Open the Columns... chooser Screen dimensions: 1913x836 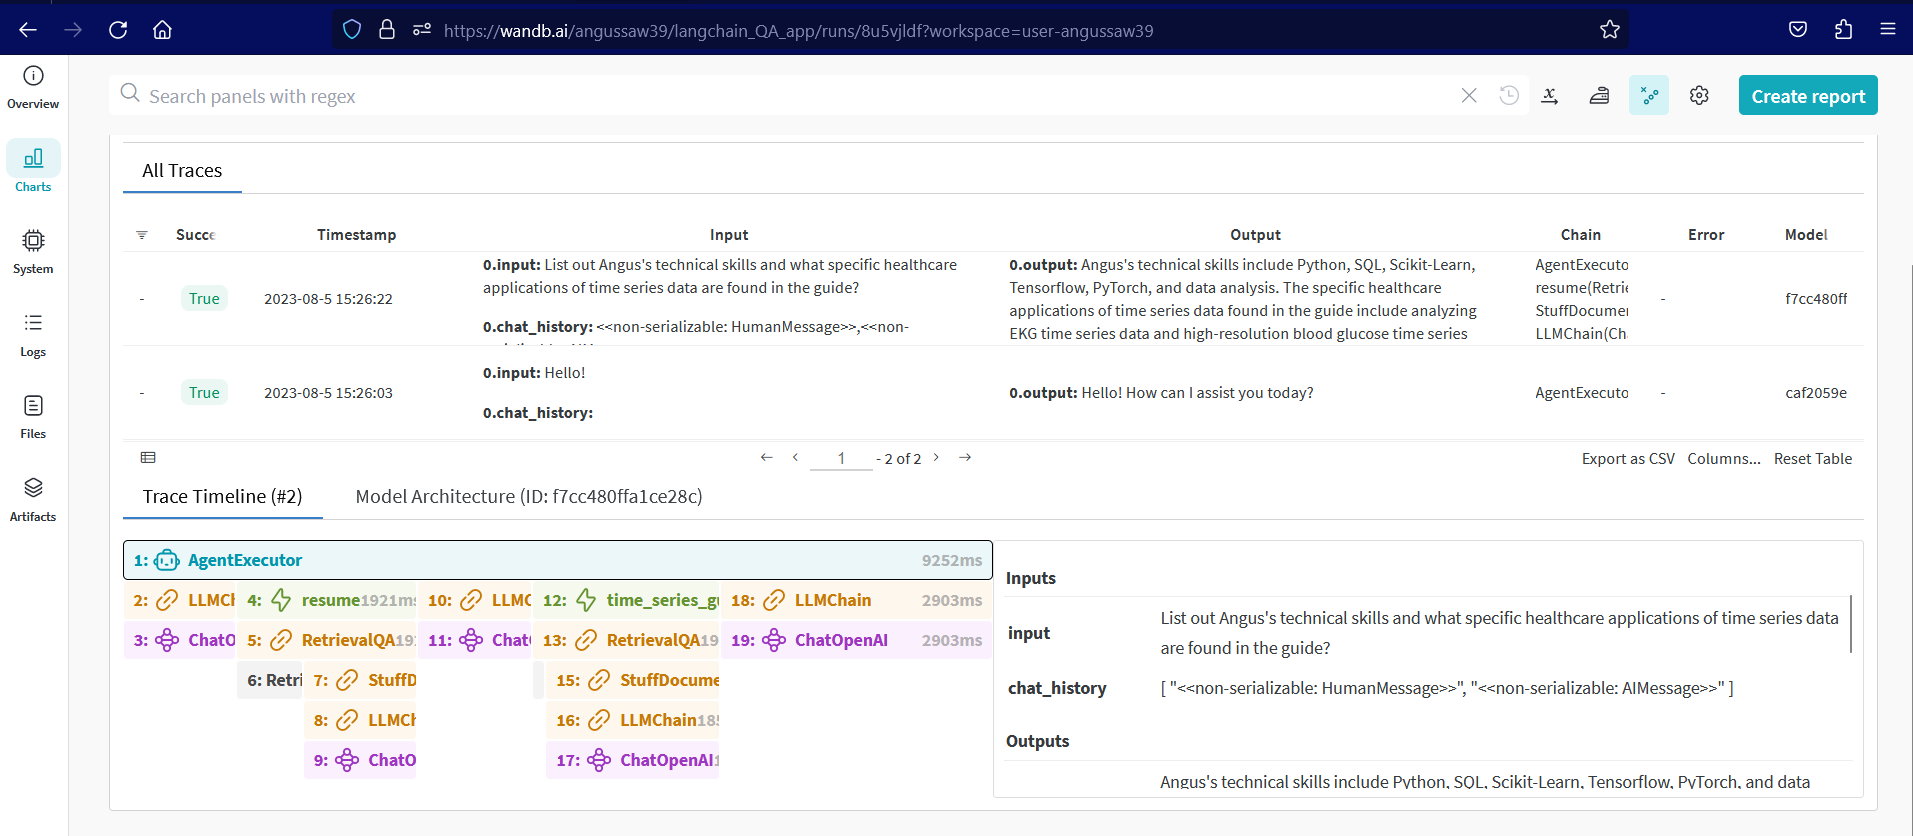tap(1724, 459)
